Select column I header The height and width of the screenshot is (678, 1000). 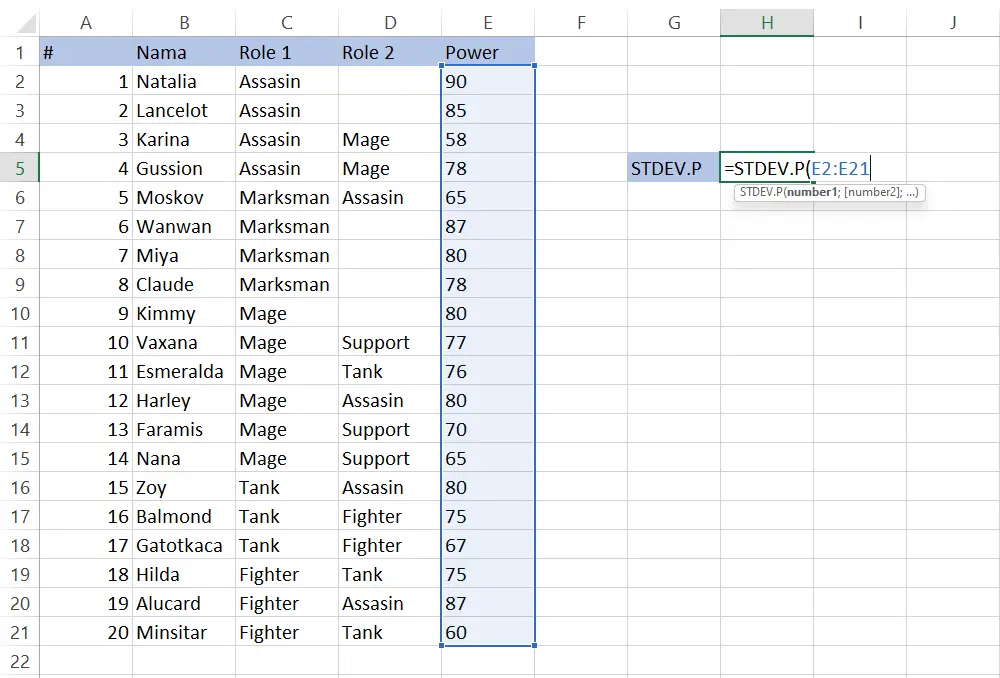860,23
